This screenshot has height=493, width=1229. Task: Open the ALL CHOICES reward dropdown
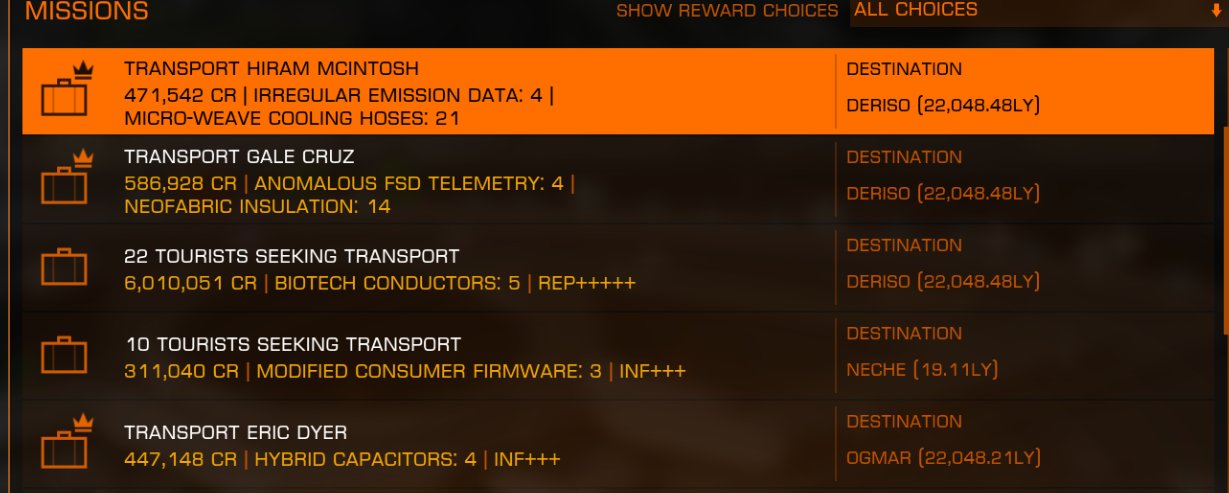(1036, 12)
